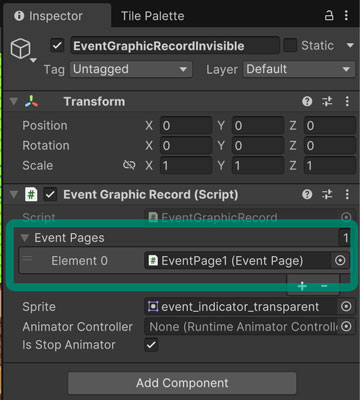Open the Element 0 object picker circle
360x400 pixels.
point(340,261)
